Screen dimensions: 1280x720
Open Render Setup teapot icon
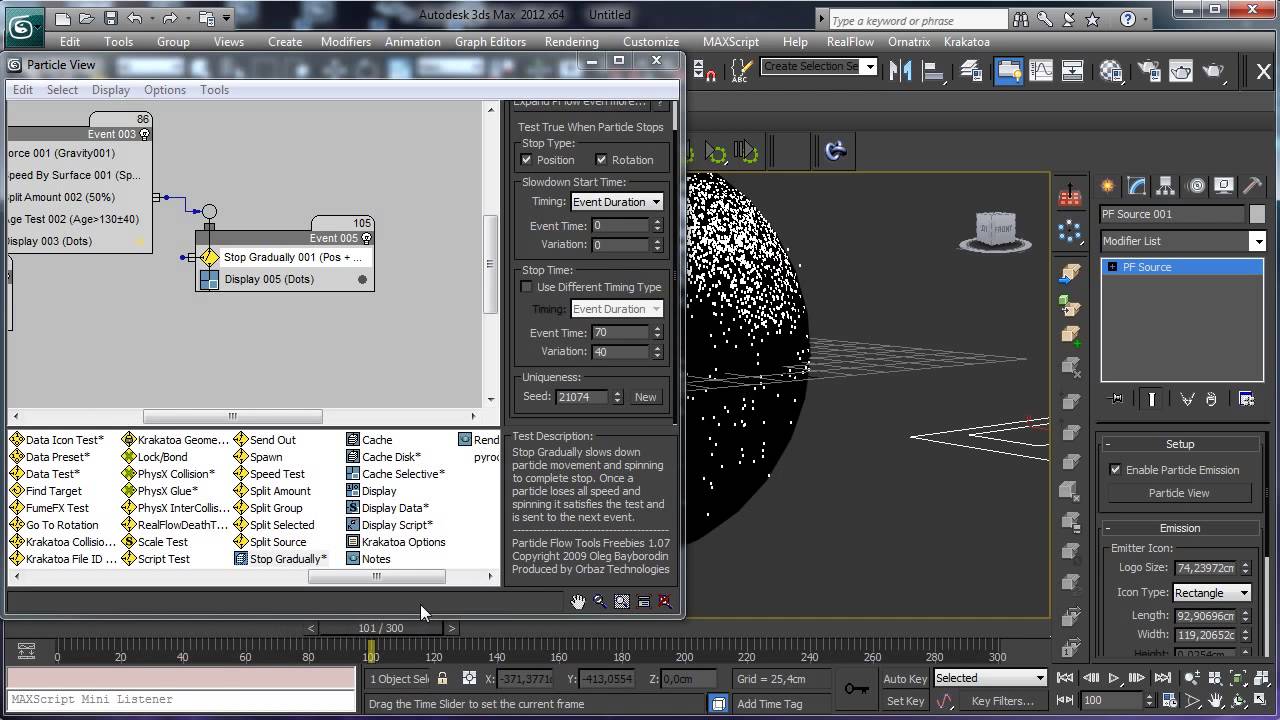tap(1147, 70)
